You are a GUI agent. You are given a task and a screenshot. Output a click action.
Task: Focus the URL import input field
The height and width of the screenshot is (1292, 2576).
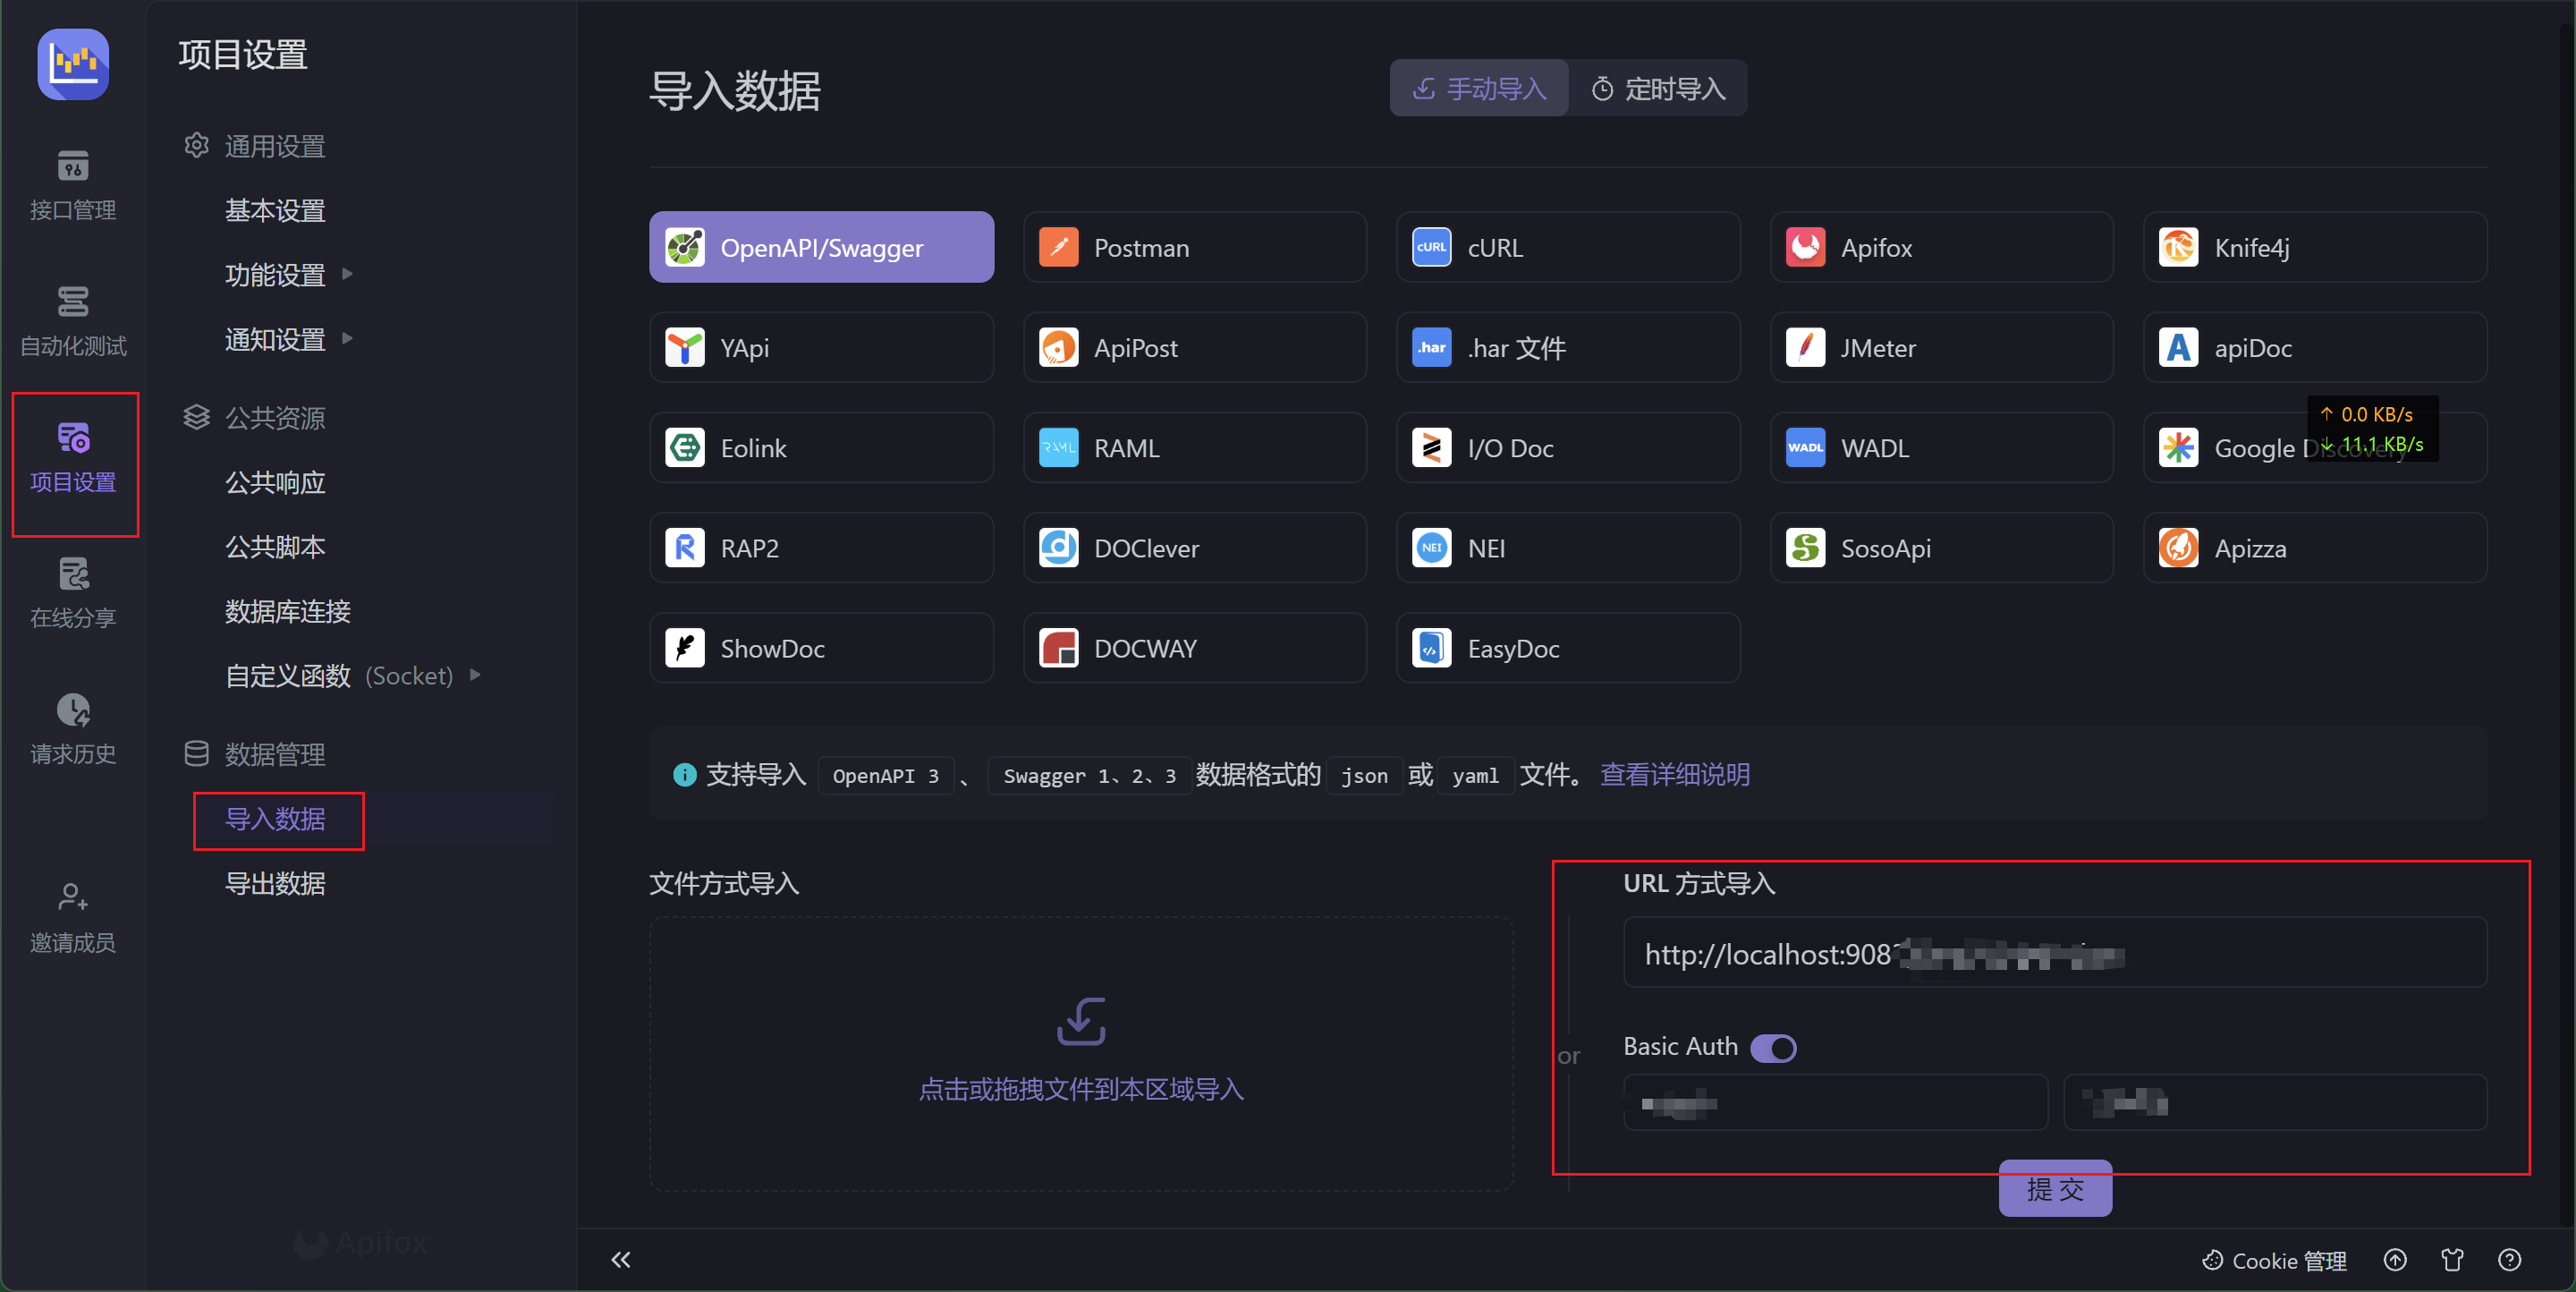pyautogui.click(x=2055, y=953)
